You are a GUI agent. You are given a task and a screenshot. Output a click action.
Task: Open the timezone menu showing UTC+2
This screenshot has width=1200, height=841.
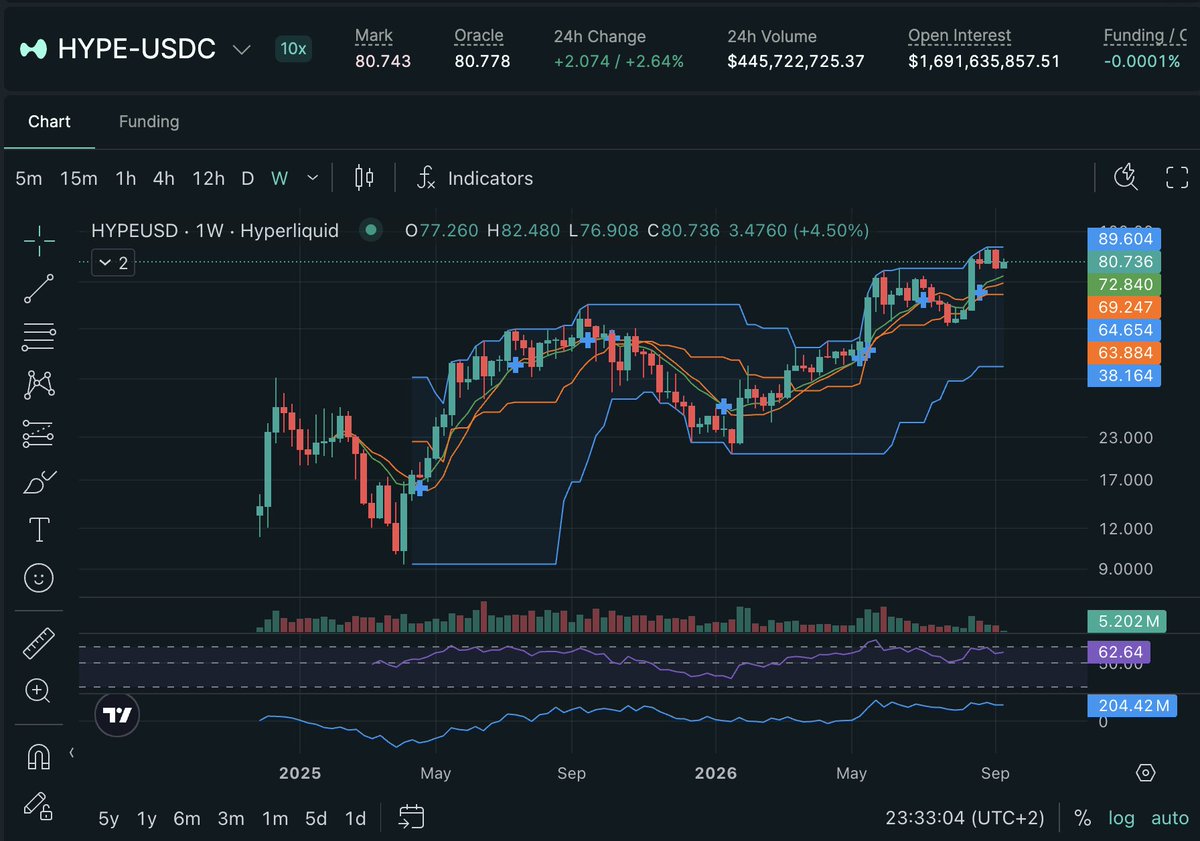[x=965, y=818]
